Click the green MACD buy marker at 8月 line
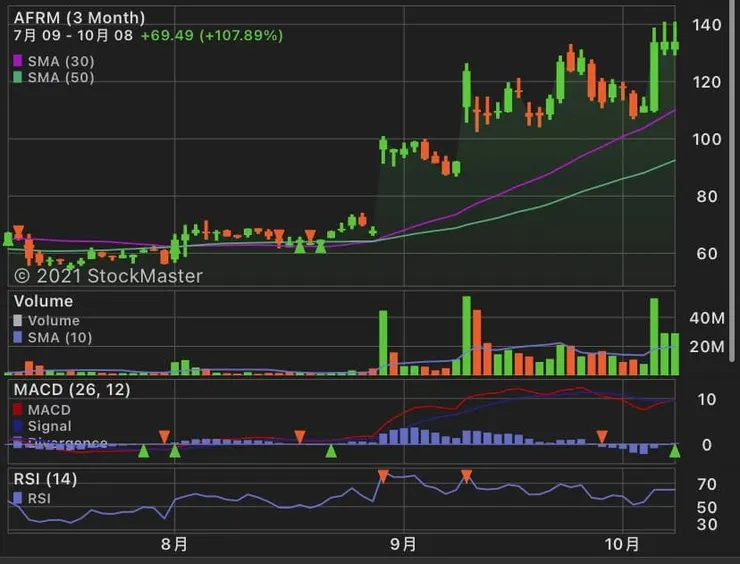 (x=175, y=451)
